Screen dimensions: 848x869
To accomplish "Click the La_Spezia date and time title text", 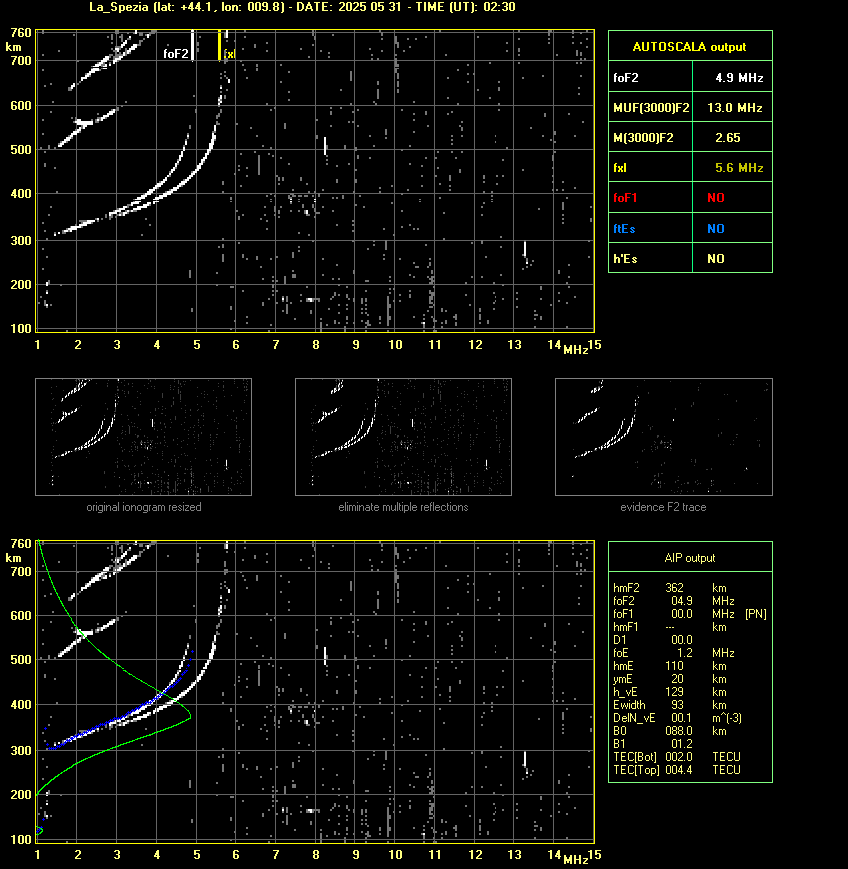I will pos(303,7).
